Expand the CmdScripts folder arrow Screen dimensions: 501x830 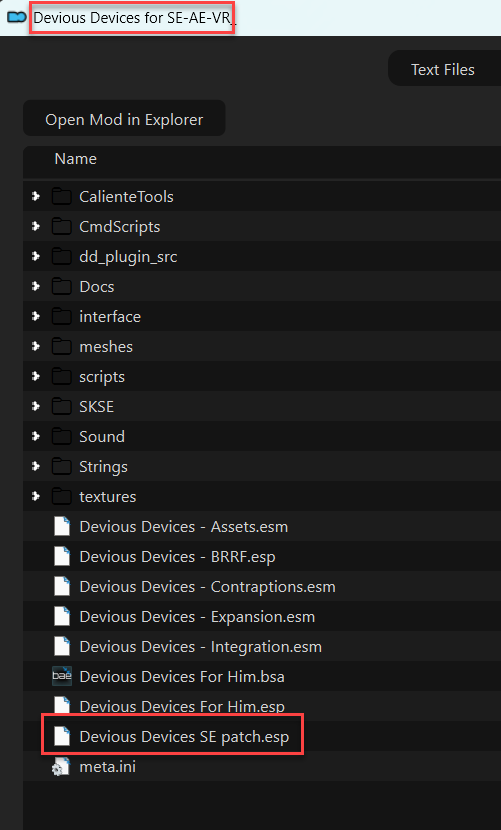tap(35, 227)
